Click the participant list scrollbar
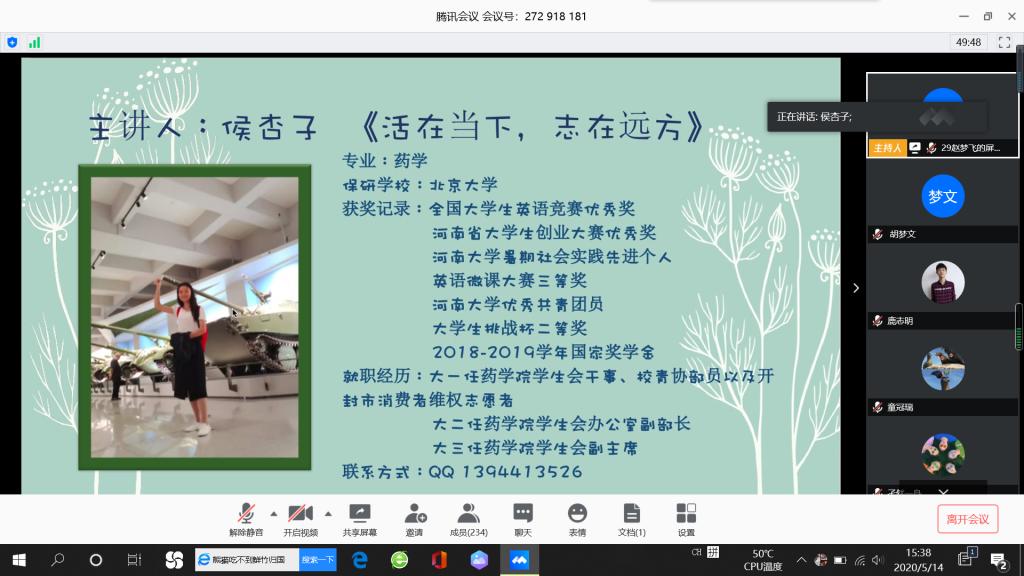 pyautogui.click(x=1019, y=327)
